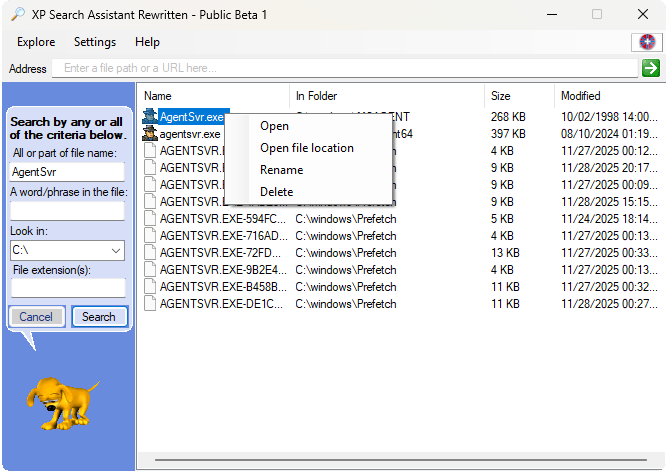Screen dimensions: 670x471
Task: Click the top-right media disc icon
Action: tap(648, 42)
